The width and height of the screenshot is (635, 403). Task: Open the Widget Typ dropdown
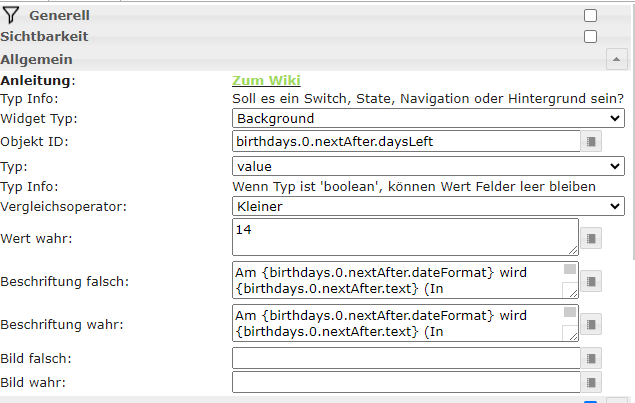pos(428,119)
